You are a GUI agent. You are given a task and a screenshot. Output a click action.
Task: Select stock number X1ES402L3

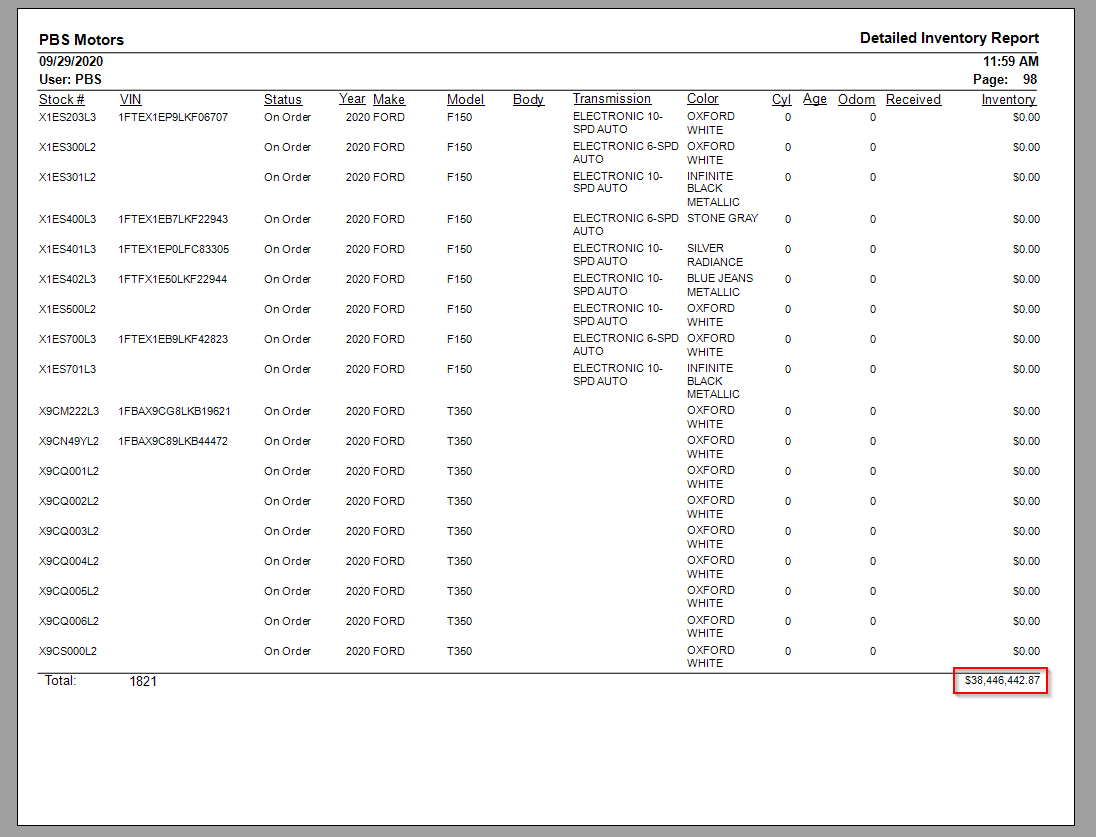pos(67,280)
